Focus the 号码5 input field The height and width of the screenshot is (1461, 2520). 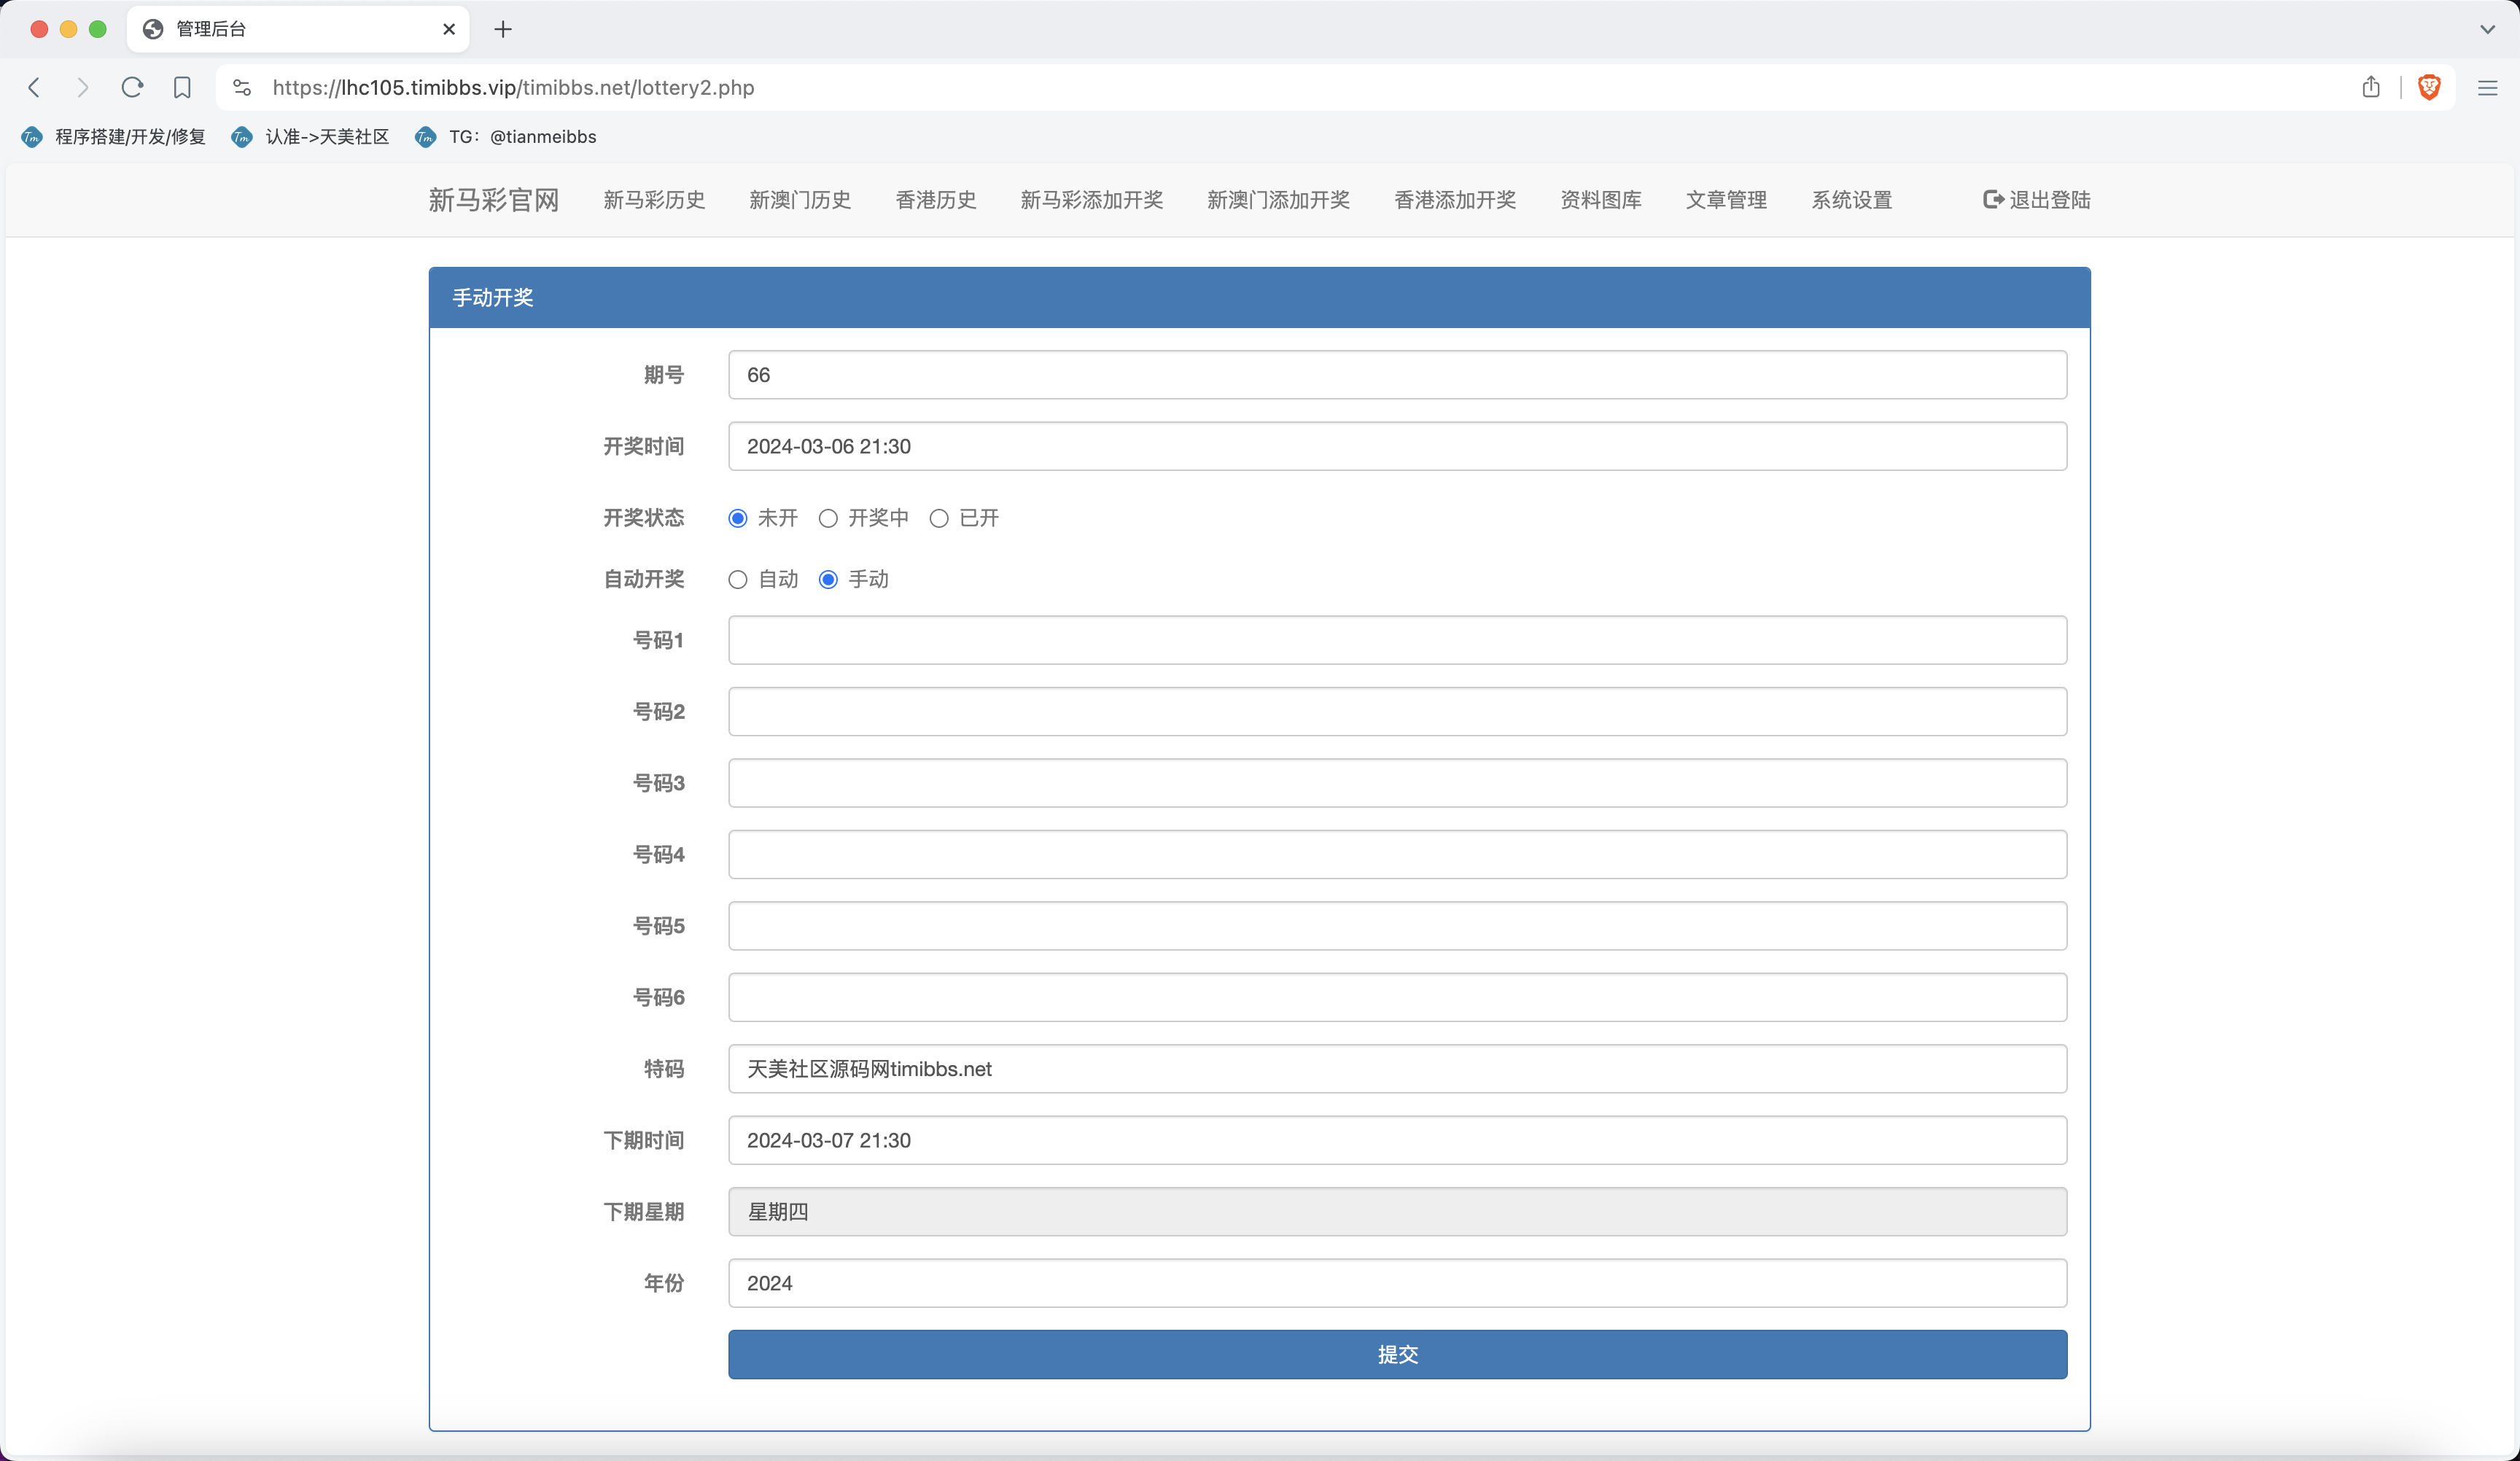[1397, 926]
